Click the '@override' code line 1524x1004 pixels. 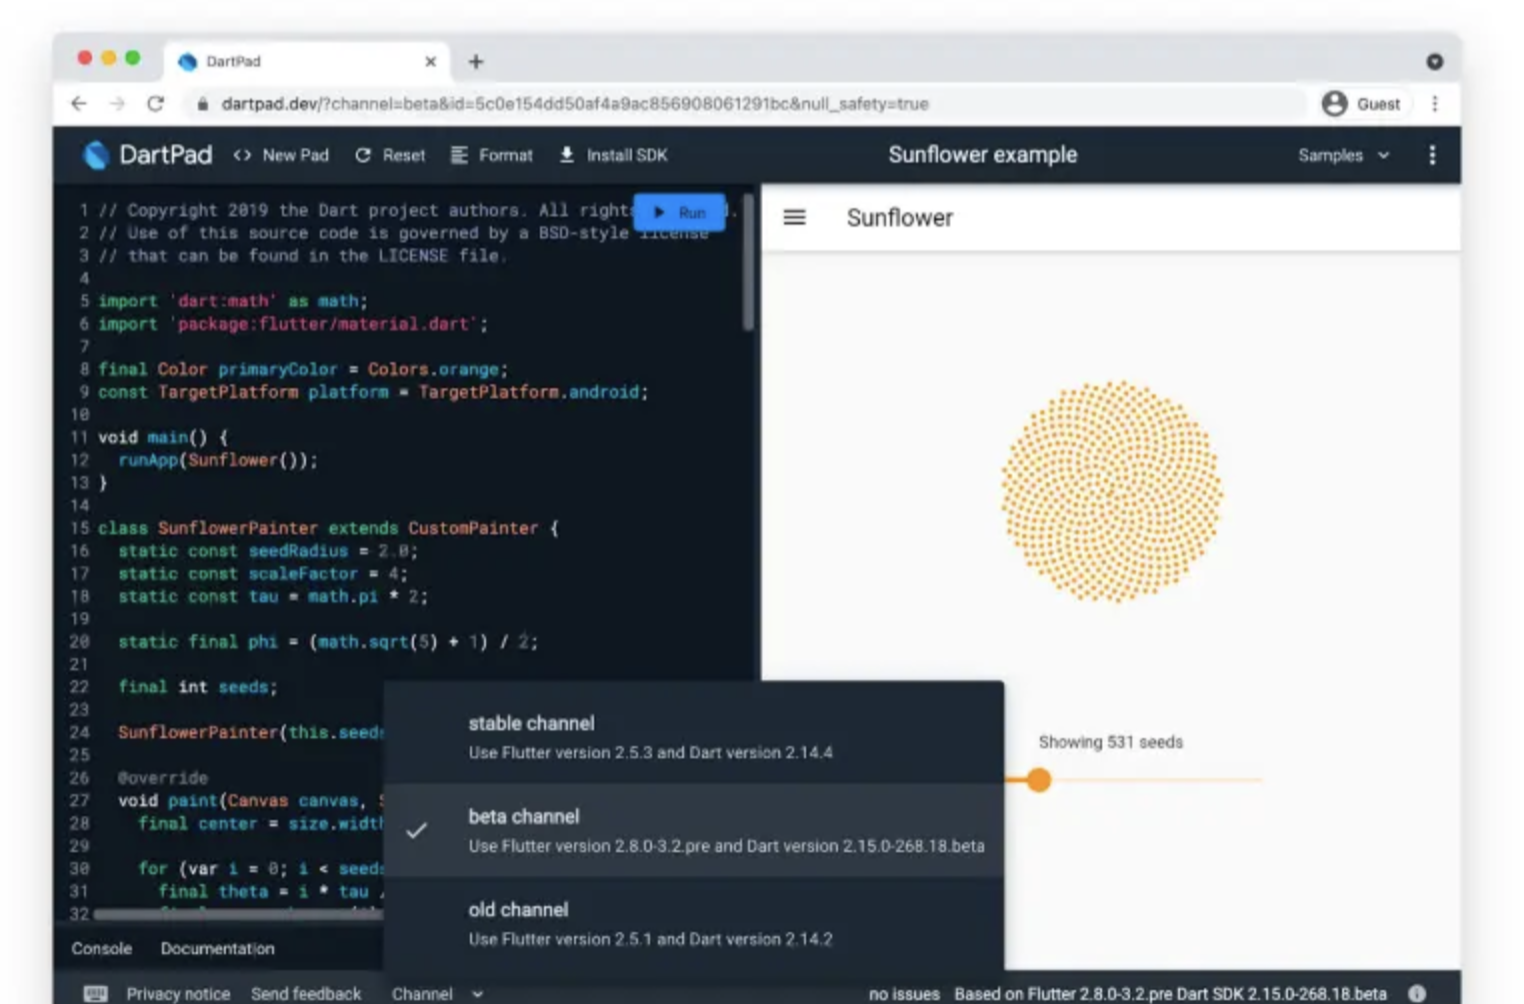(163, 778)
